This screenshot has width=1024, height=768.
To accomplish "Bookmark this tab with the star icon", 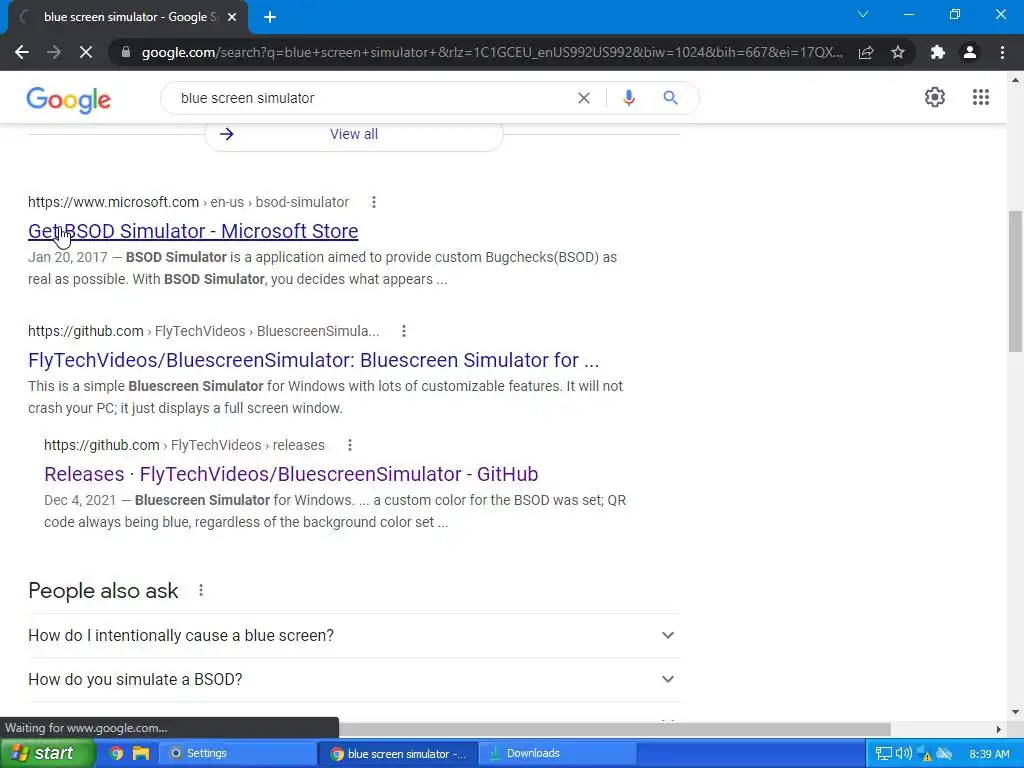I will (898, 52).
